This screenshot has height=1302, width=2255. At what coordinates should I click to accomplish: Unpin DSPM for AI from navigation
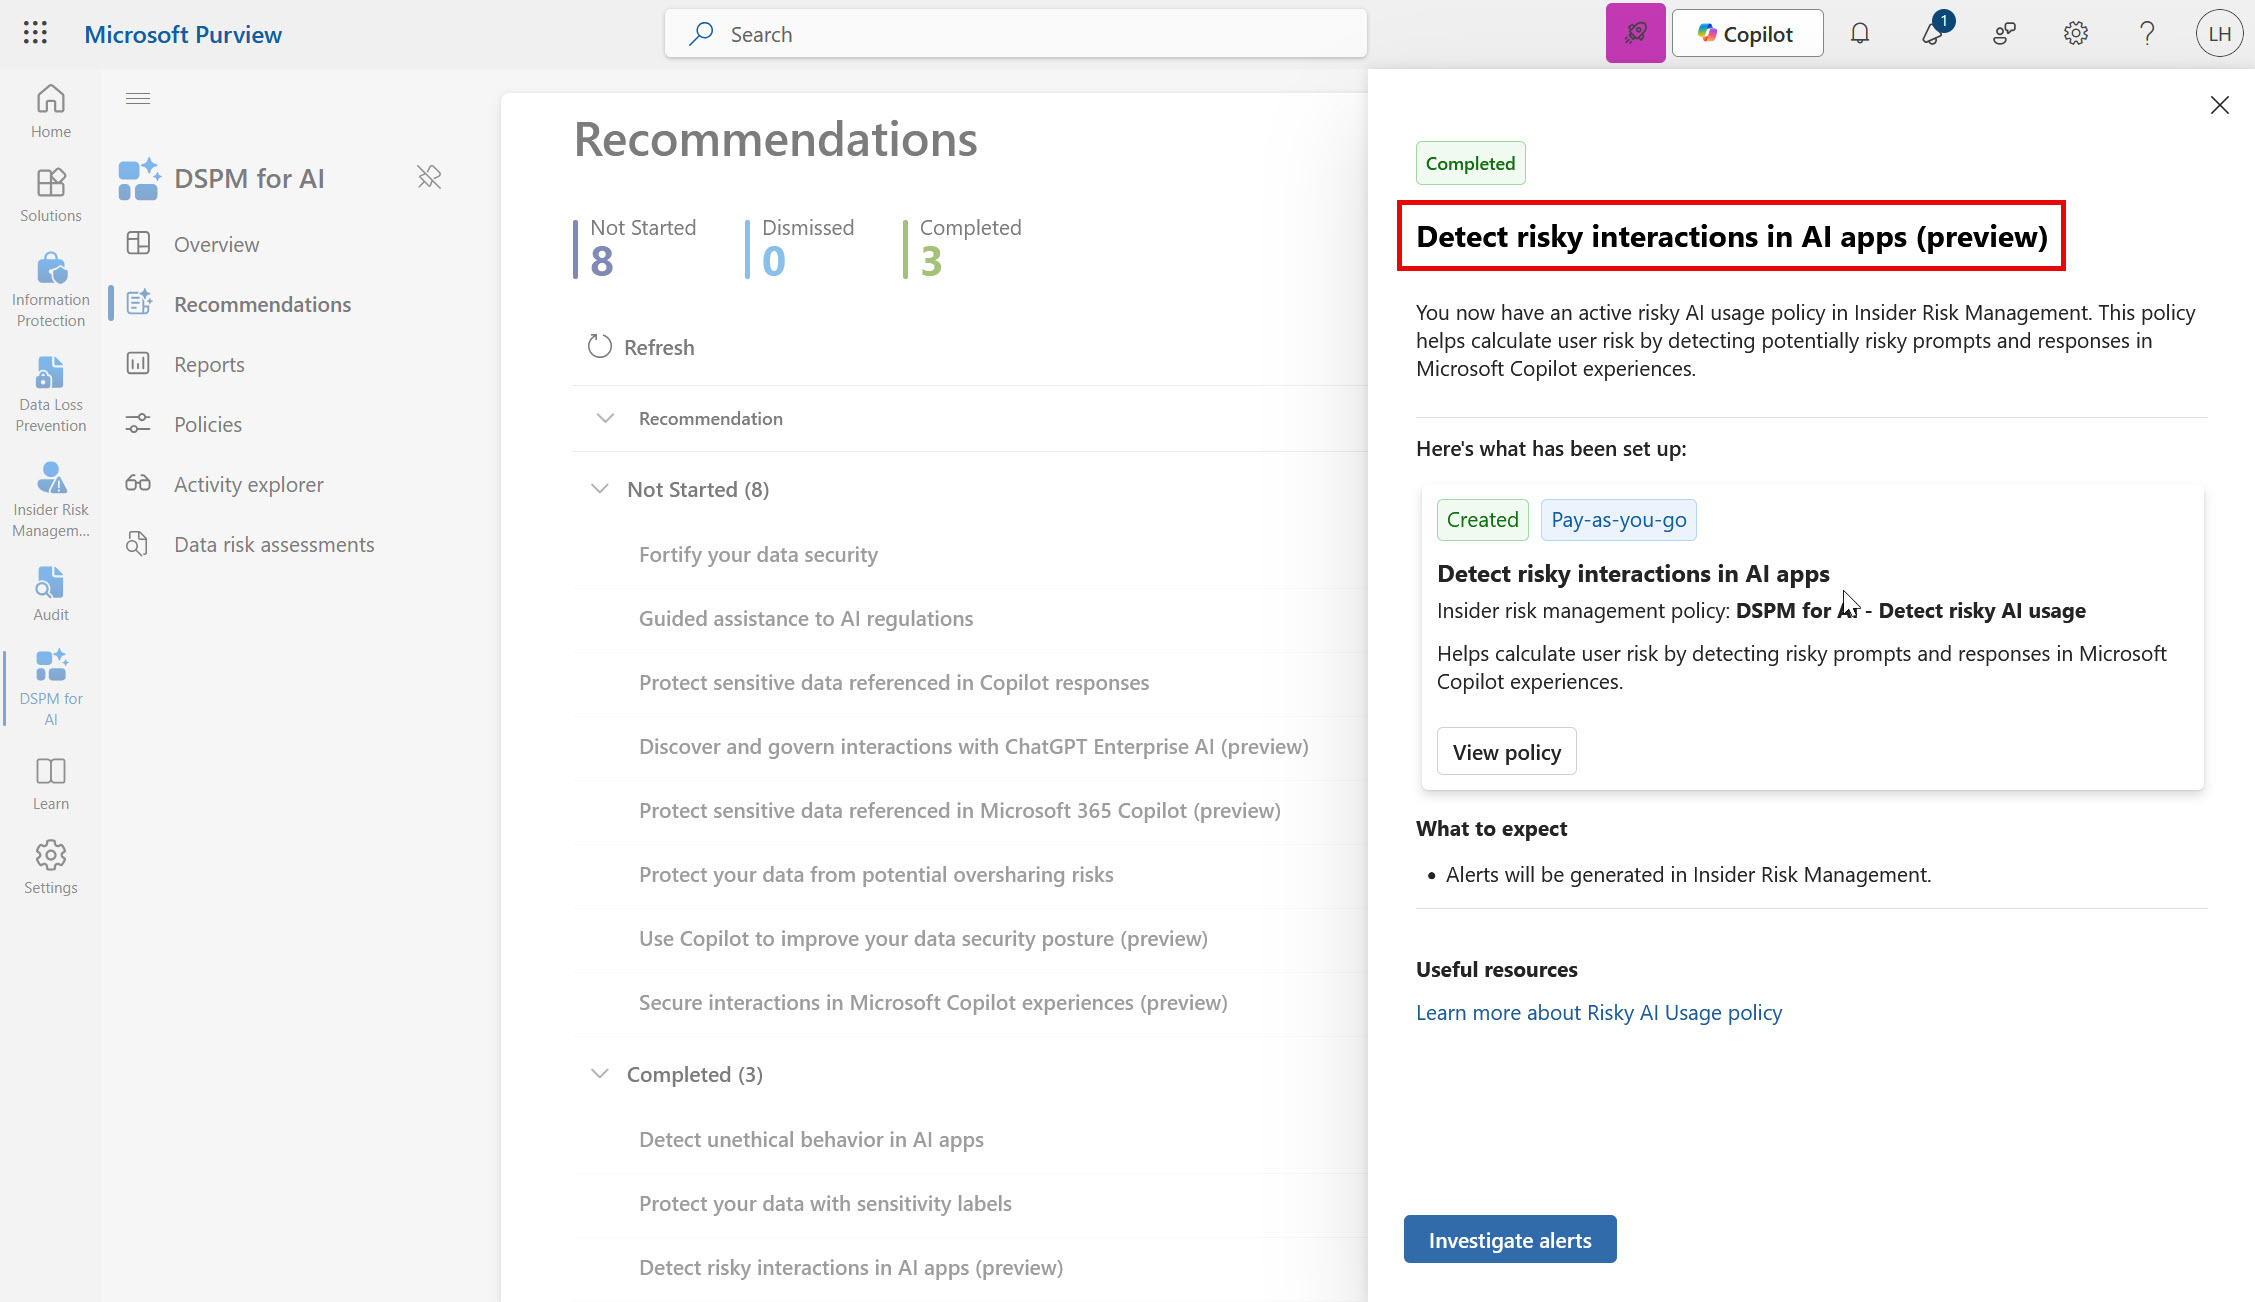[429, 177]
